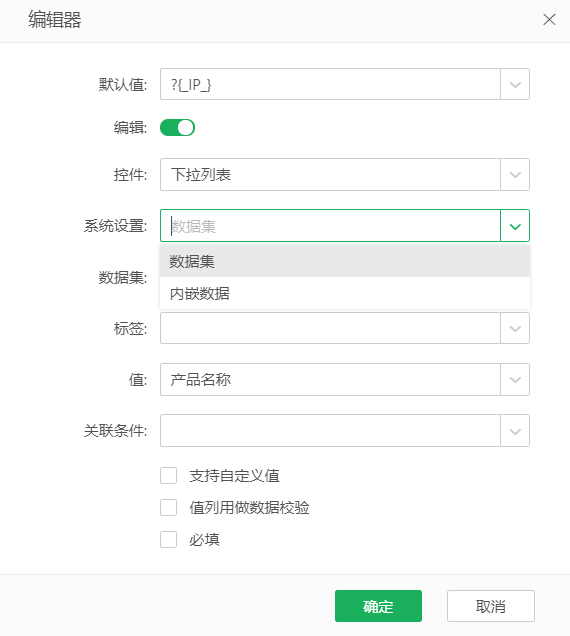Close the 编辑器 dialog with X
This screenshot has height=636, width=570.
pos(549,19)
